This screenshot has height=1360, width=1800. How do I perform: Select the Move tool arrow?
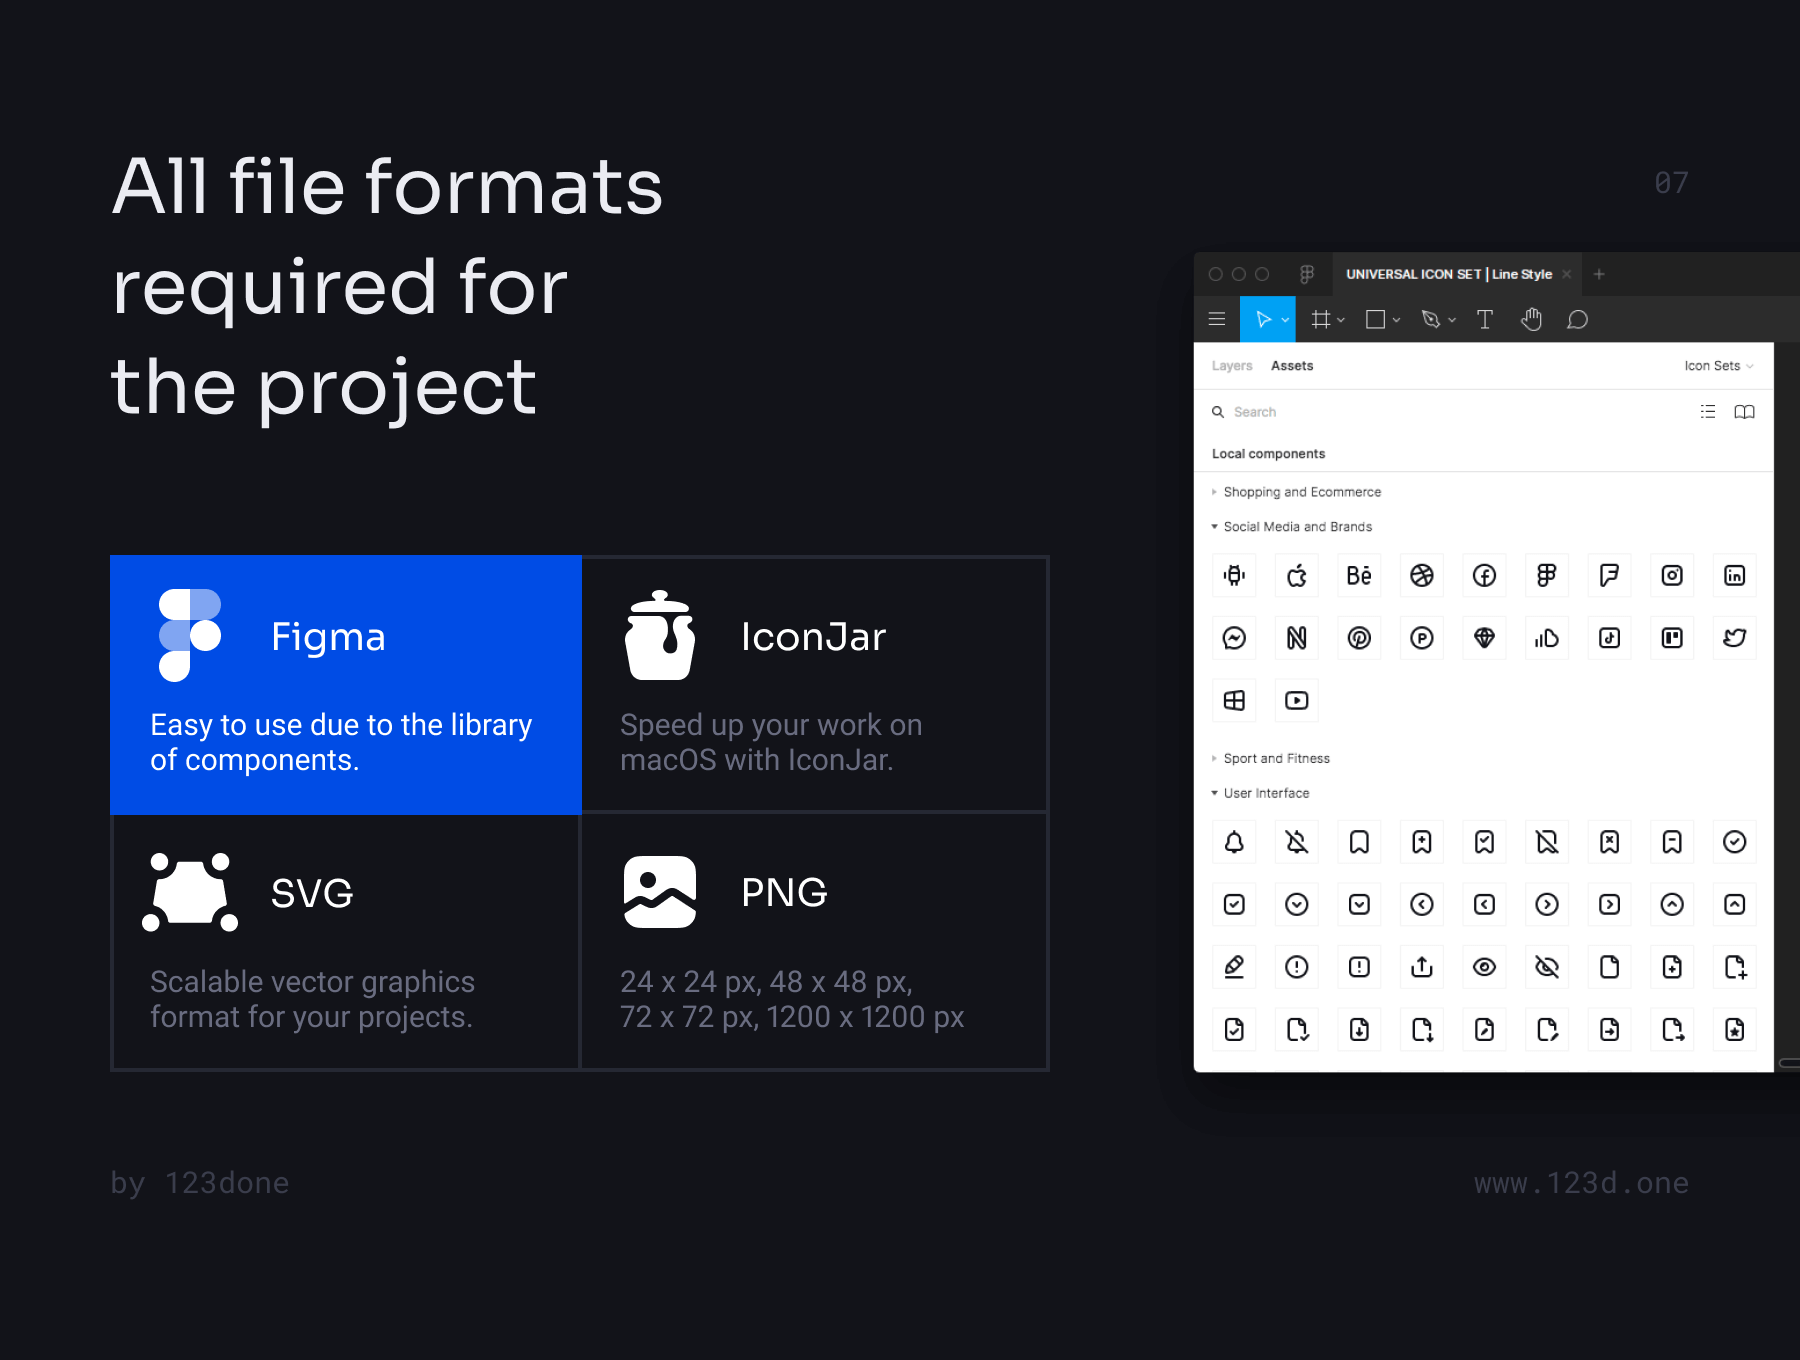1262,319
